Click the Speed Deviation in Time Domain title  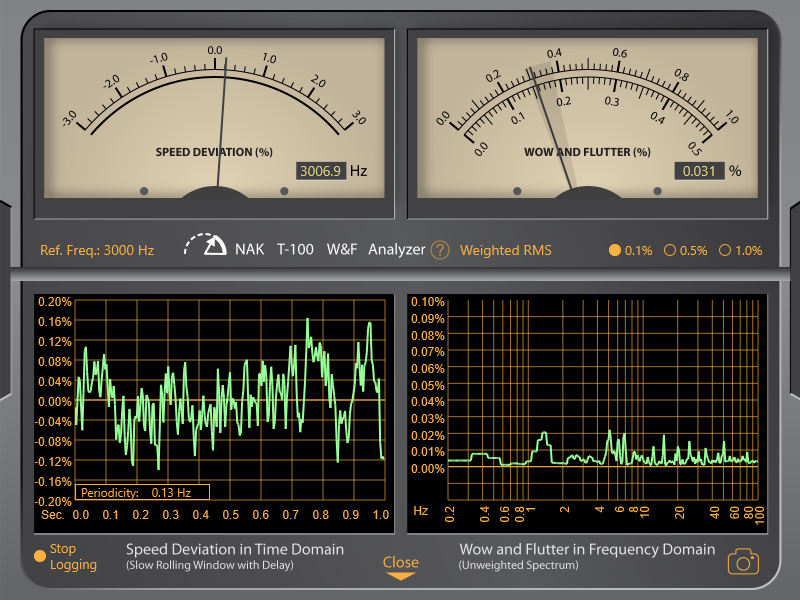point(235,549)
